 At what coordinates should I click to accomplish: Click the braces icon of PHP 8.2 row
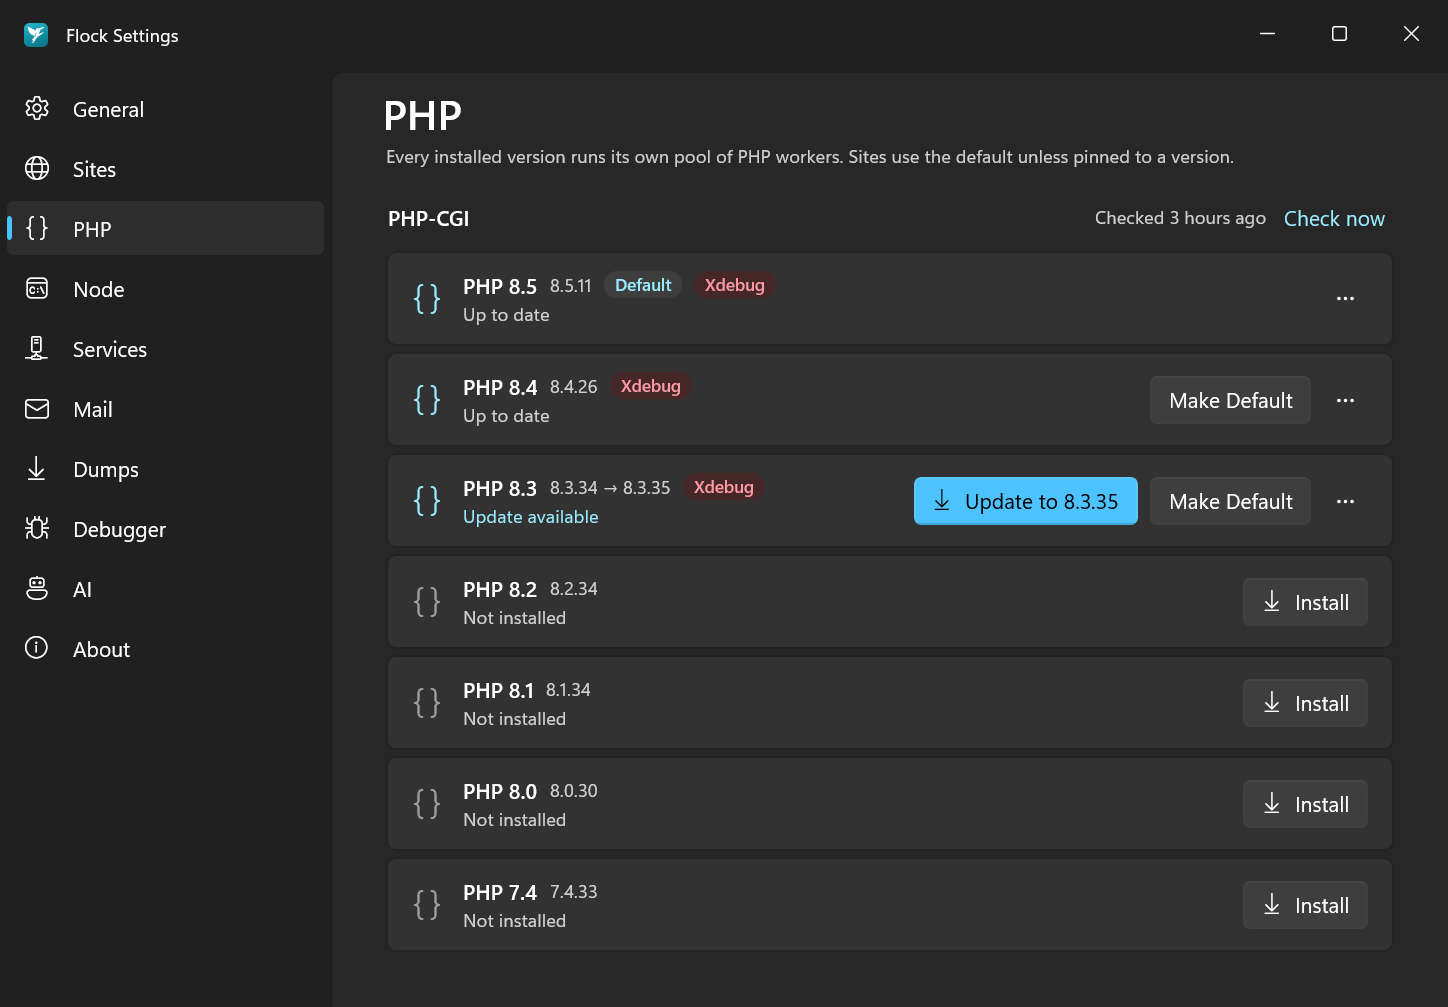click(x=427, y=601)
